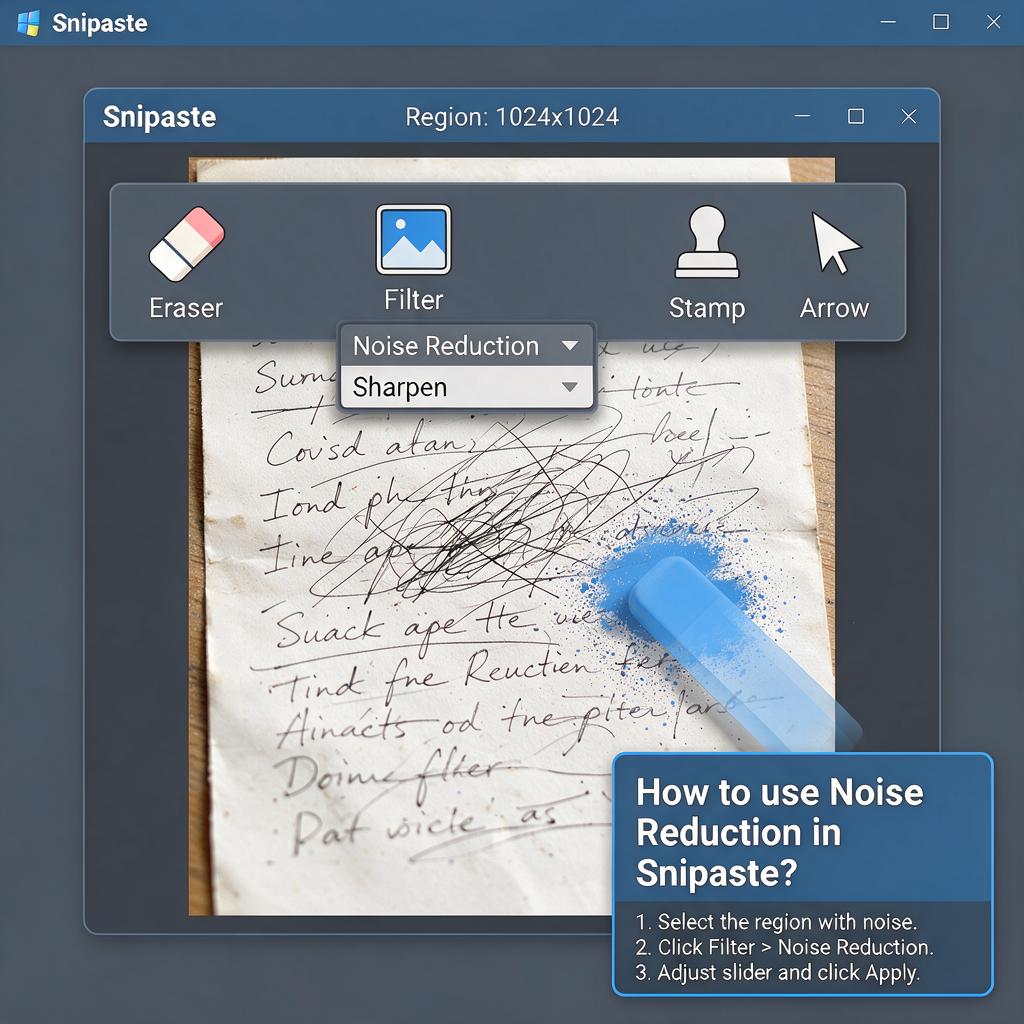Click the step "Click Filter > Noise Reduction."
The height and width of the screenshot is (1024, 1024).
784,947
